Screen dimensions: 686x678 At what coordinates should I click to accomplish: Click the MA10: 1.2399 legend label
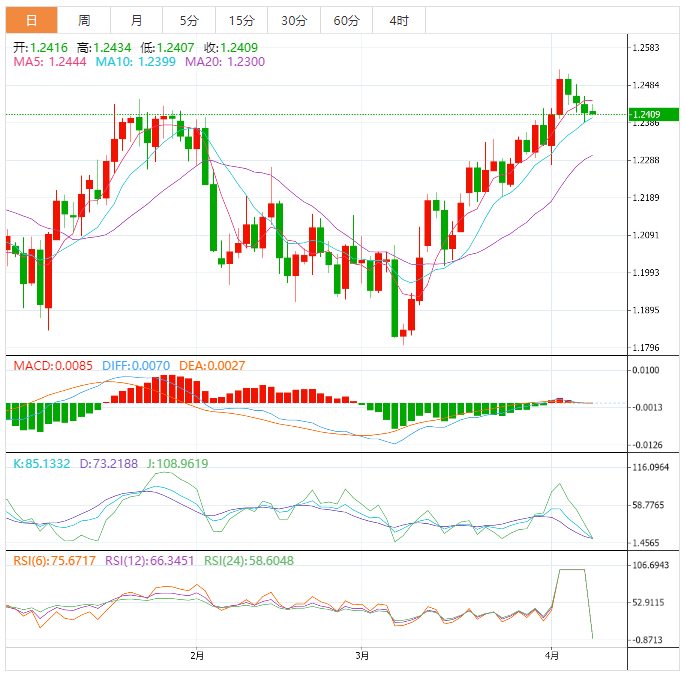136,62
